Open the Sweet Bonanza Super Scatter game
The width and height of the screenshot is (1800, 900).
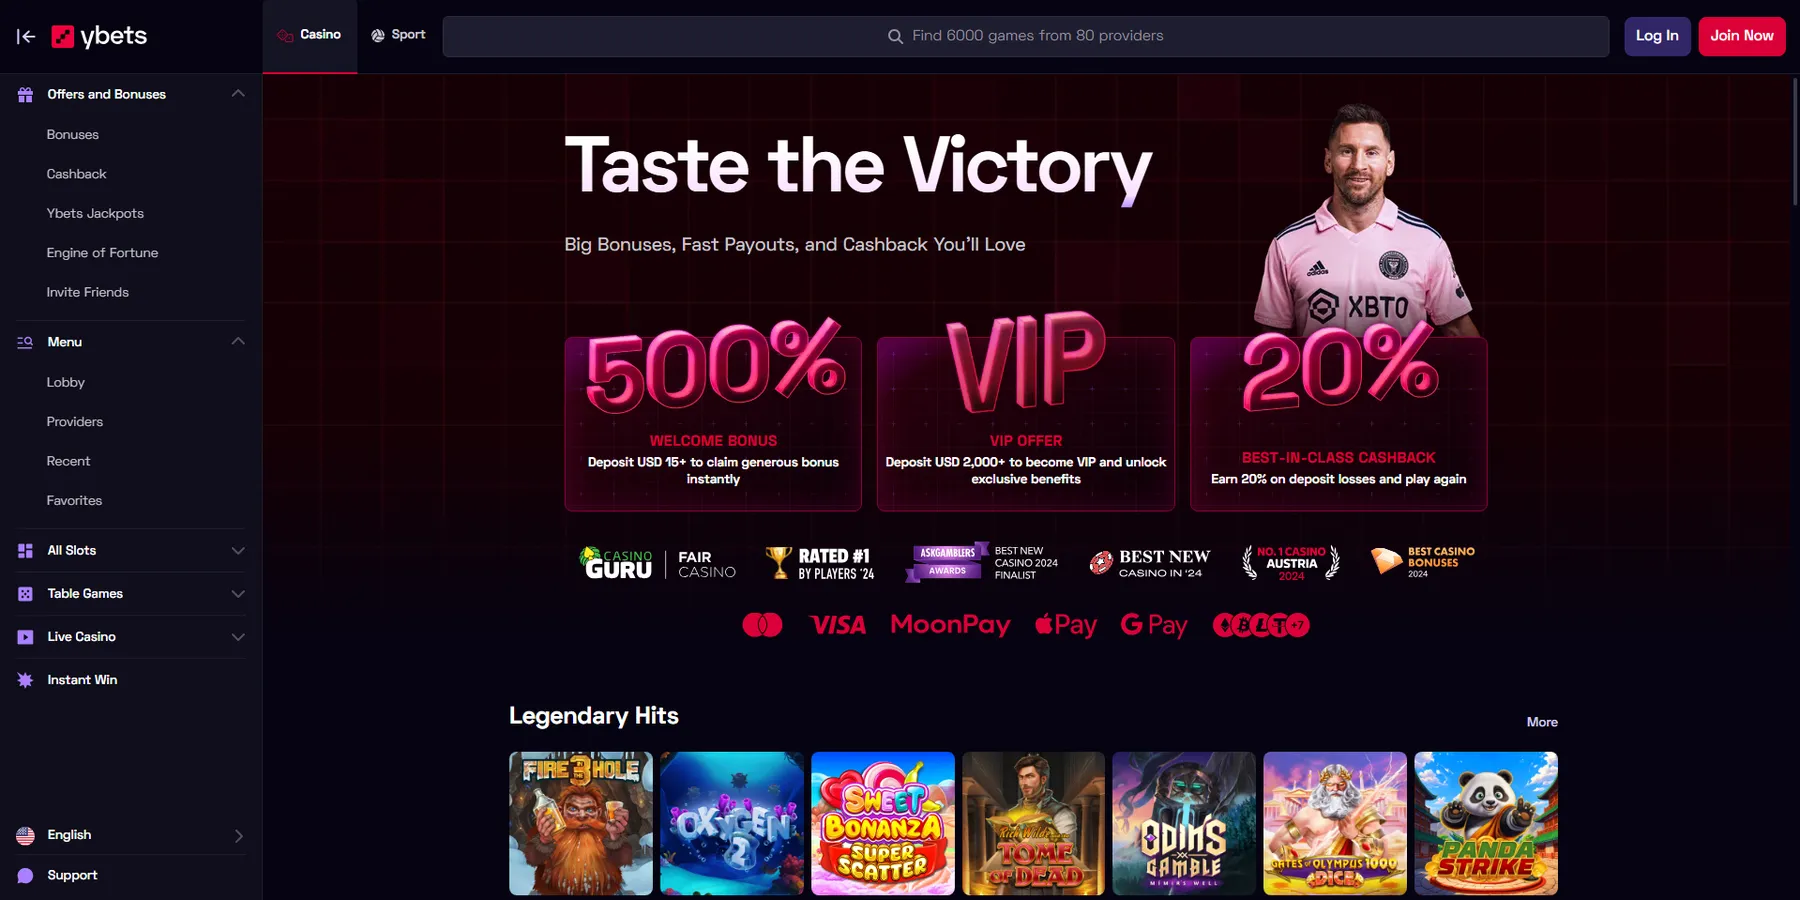[x=883, y=824]
